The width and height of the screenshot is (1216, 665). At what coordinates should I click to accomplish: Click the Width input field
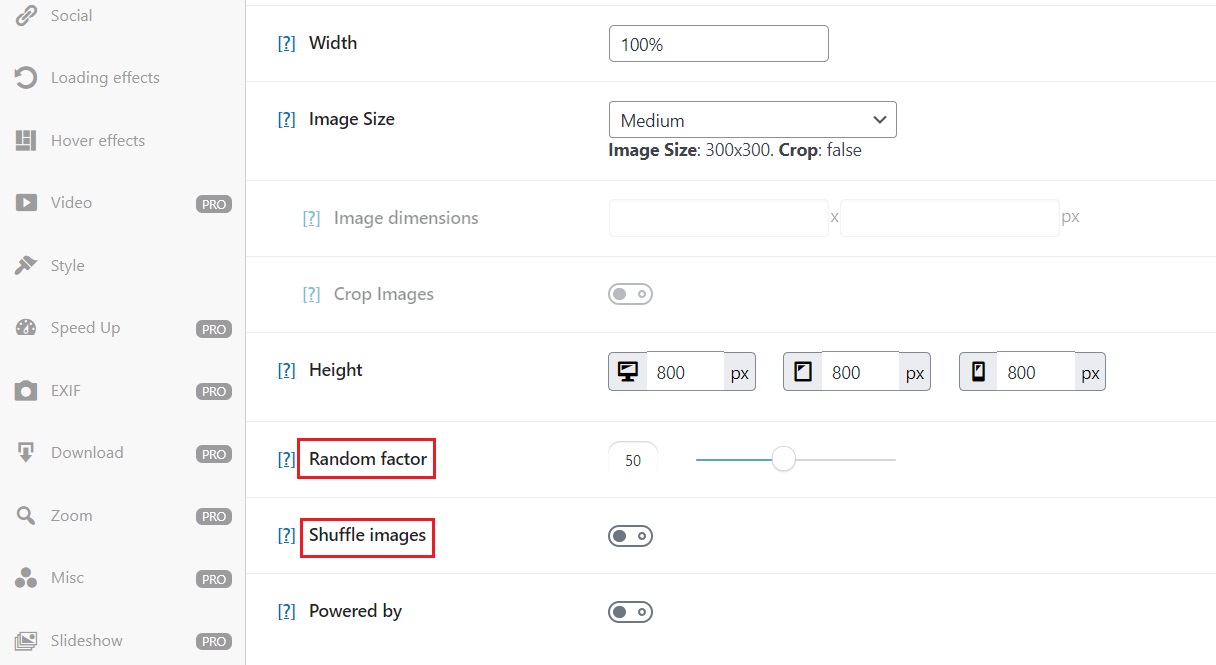(718, 44)
